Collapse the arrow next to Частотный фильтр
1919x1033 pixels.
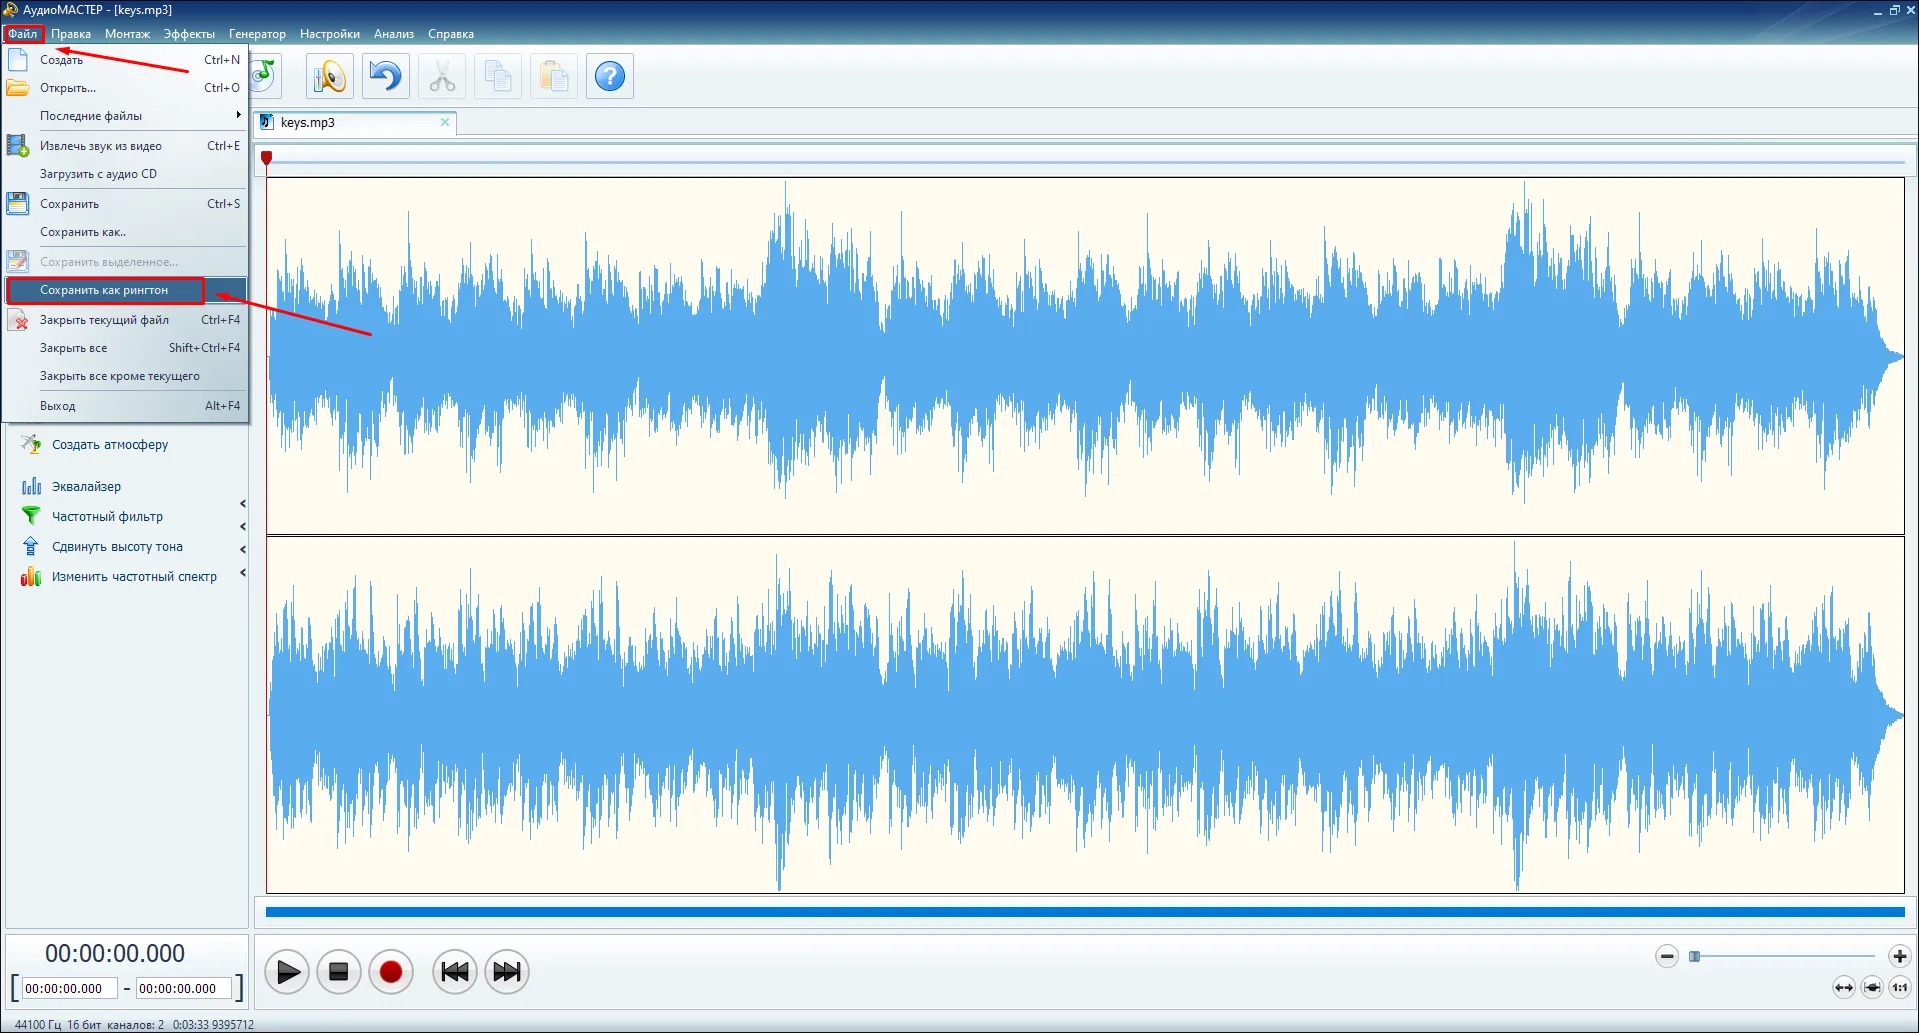242,527
